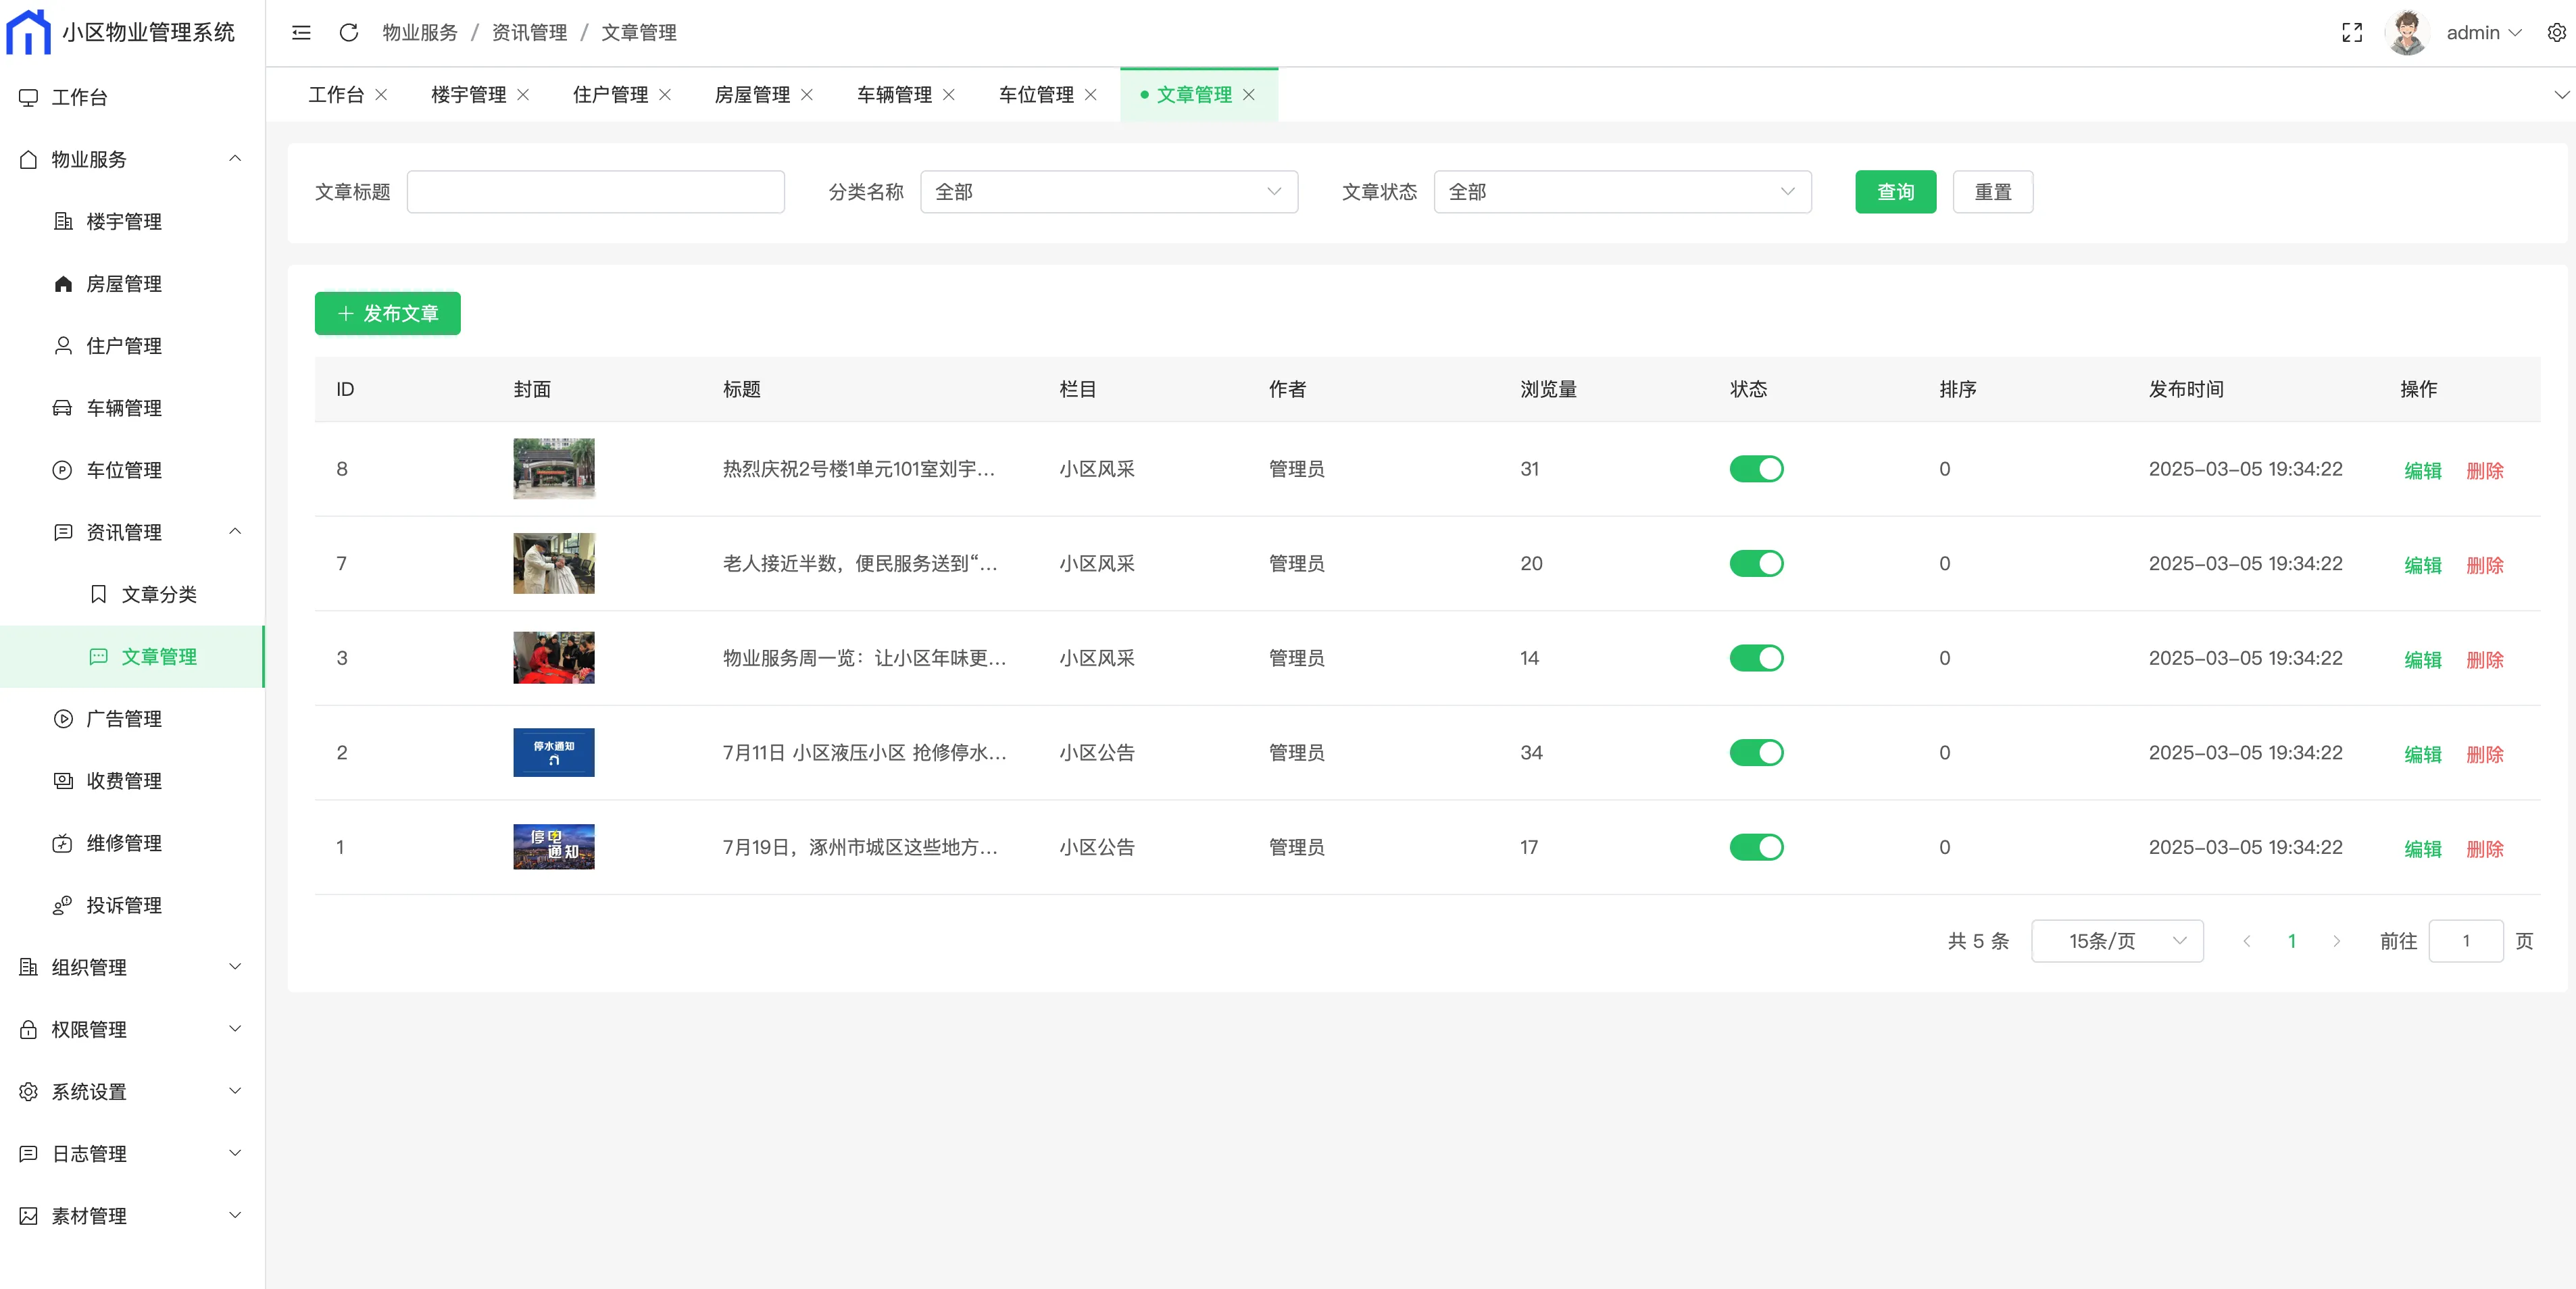Open 广告管理 in the sidebar
This screenshot has height=1289, width=2576.
click(x=123, y=719)
